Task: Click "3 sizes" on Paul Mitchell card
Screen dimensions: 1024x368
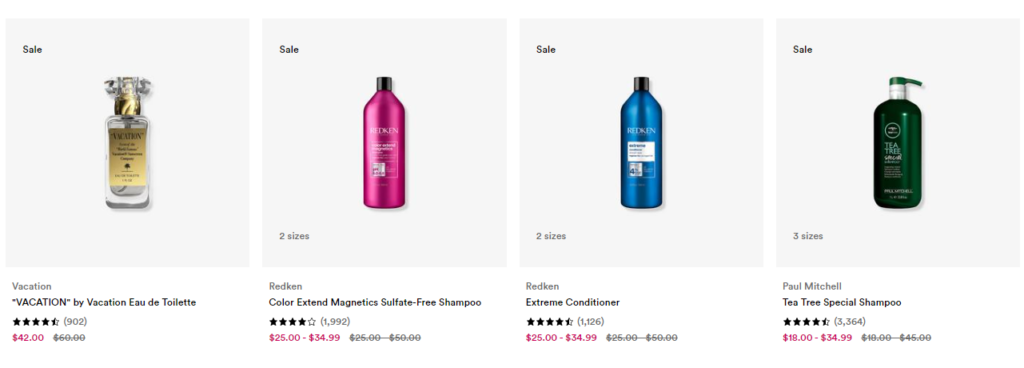Action: (x=808, y=236)
